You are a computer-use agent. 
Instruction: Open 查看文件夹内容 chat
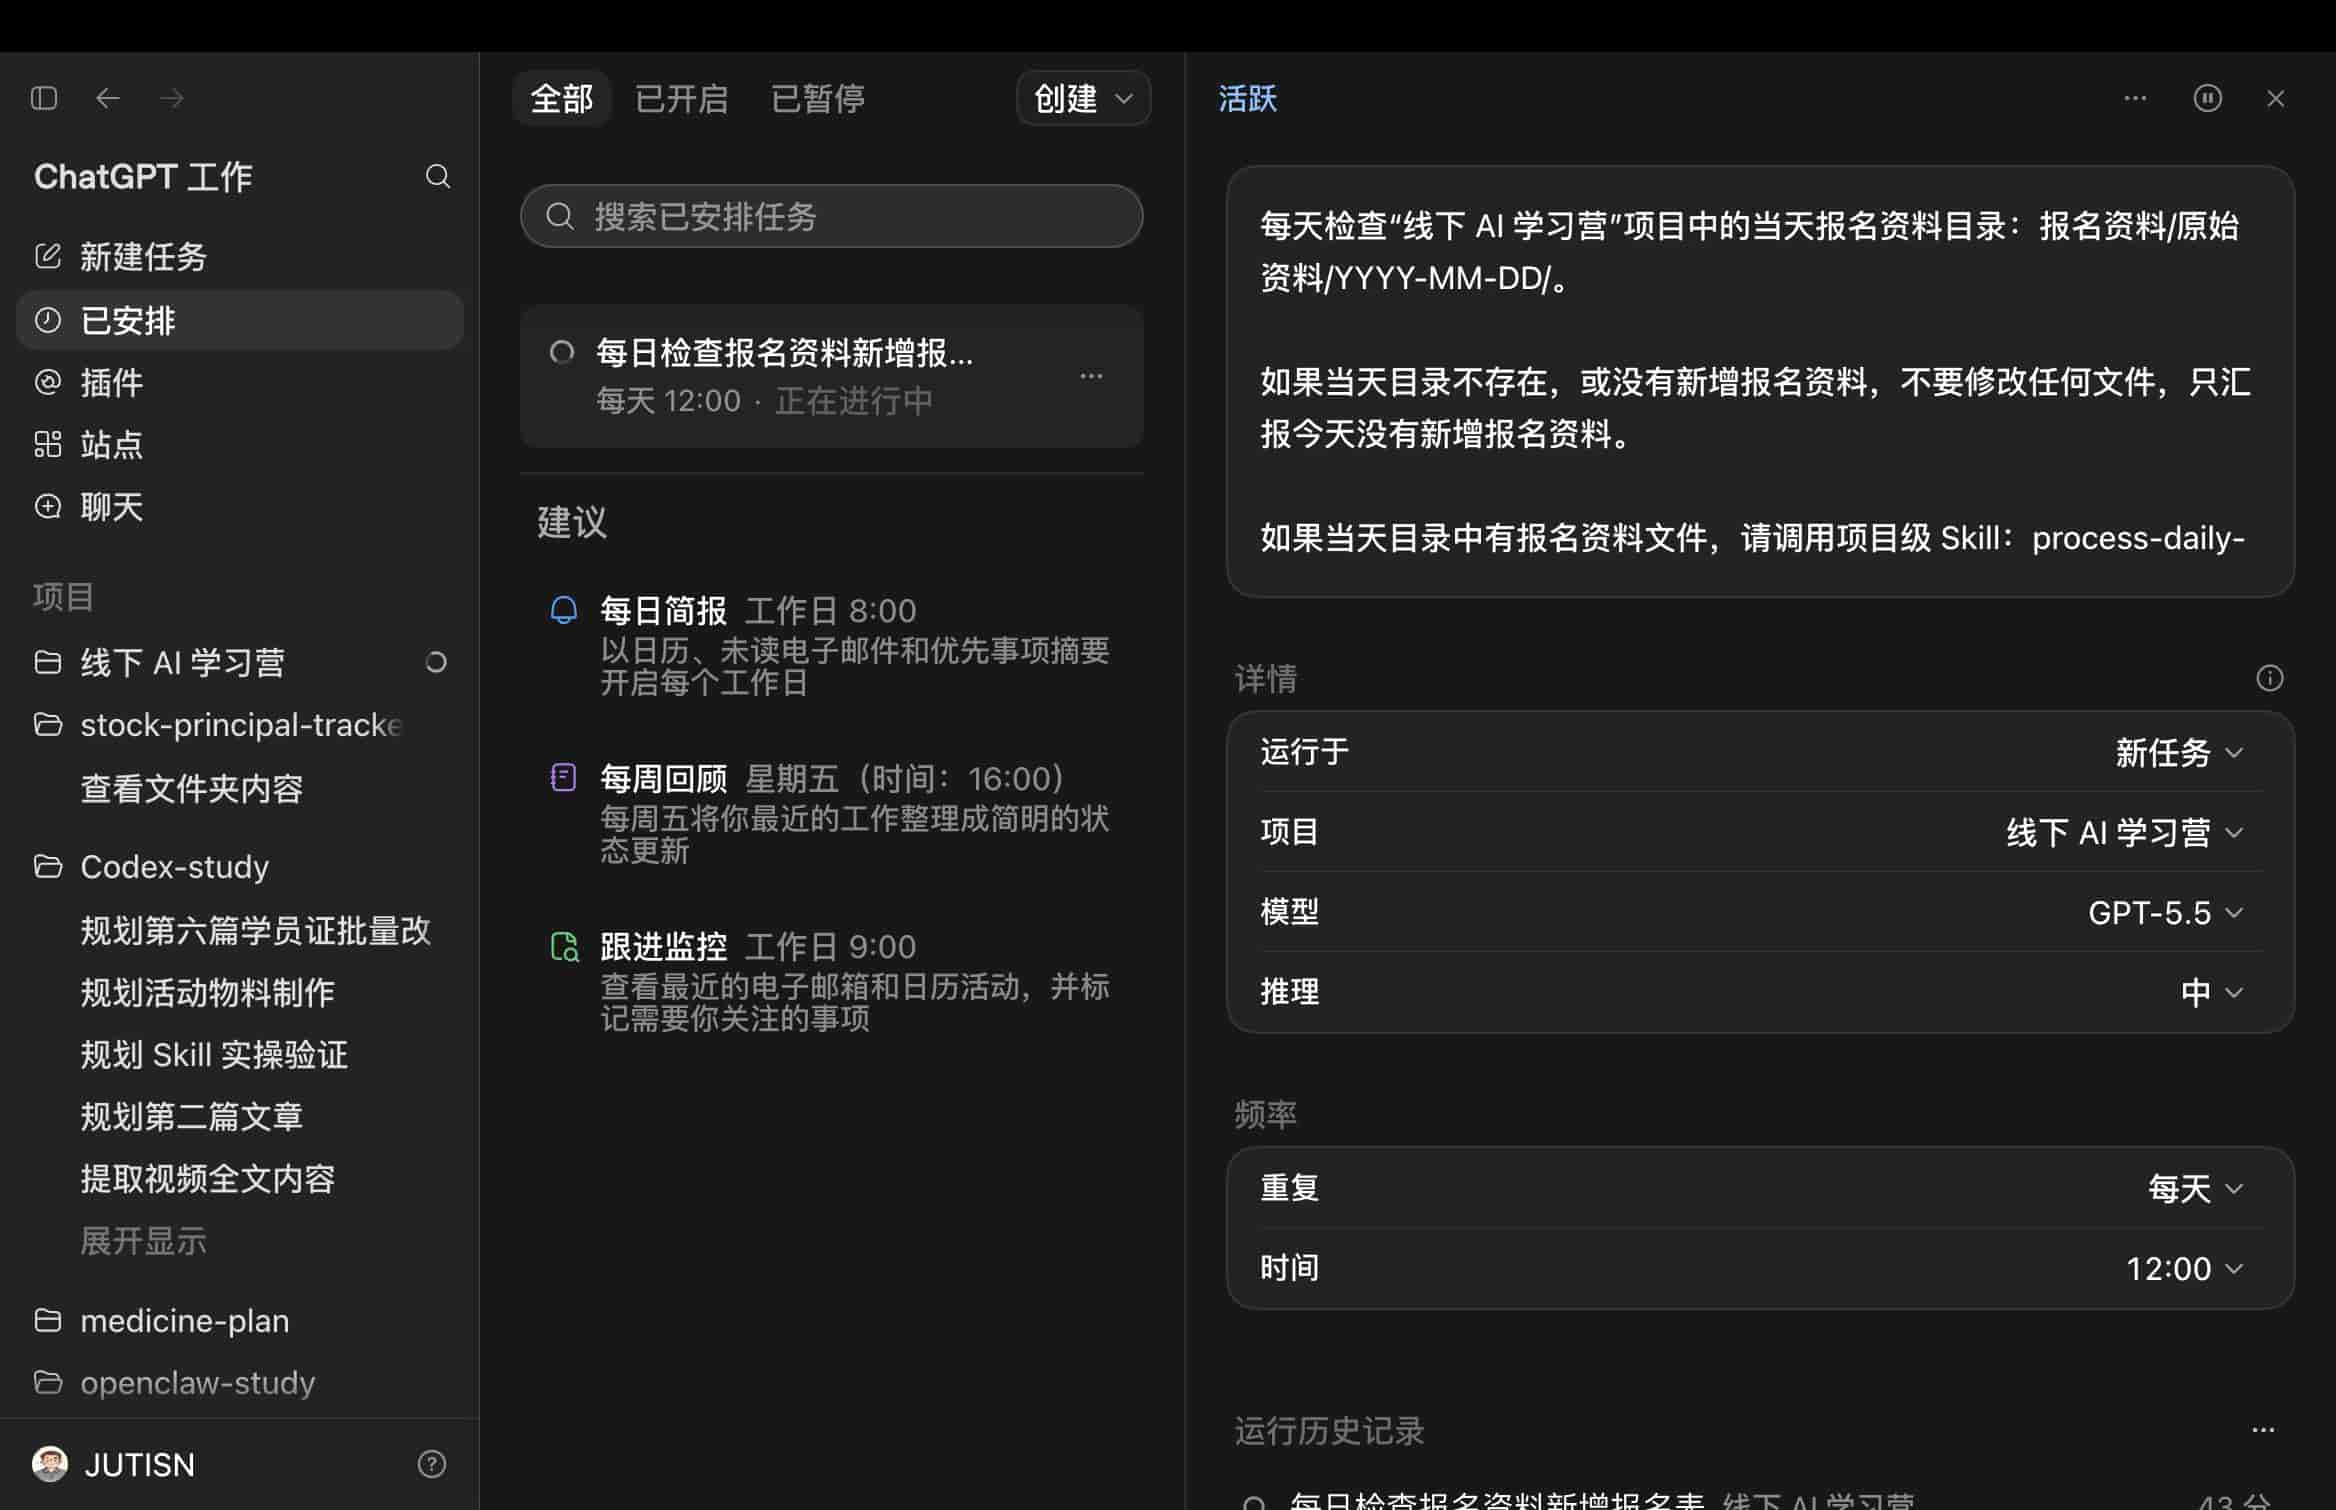pyautogui.click(x=240, y=788)
